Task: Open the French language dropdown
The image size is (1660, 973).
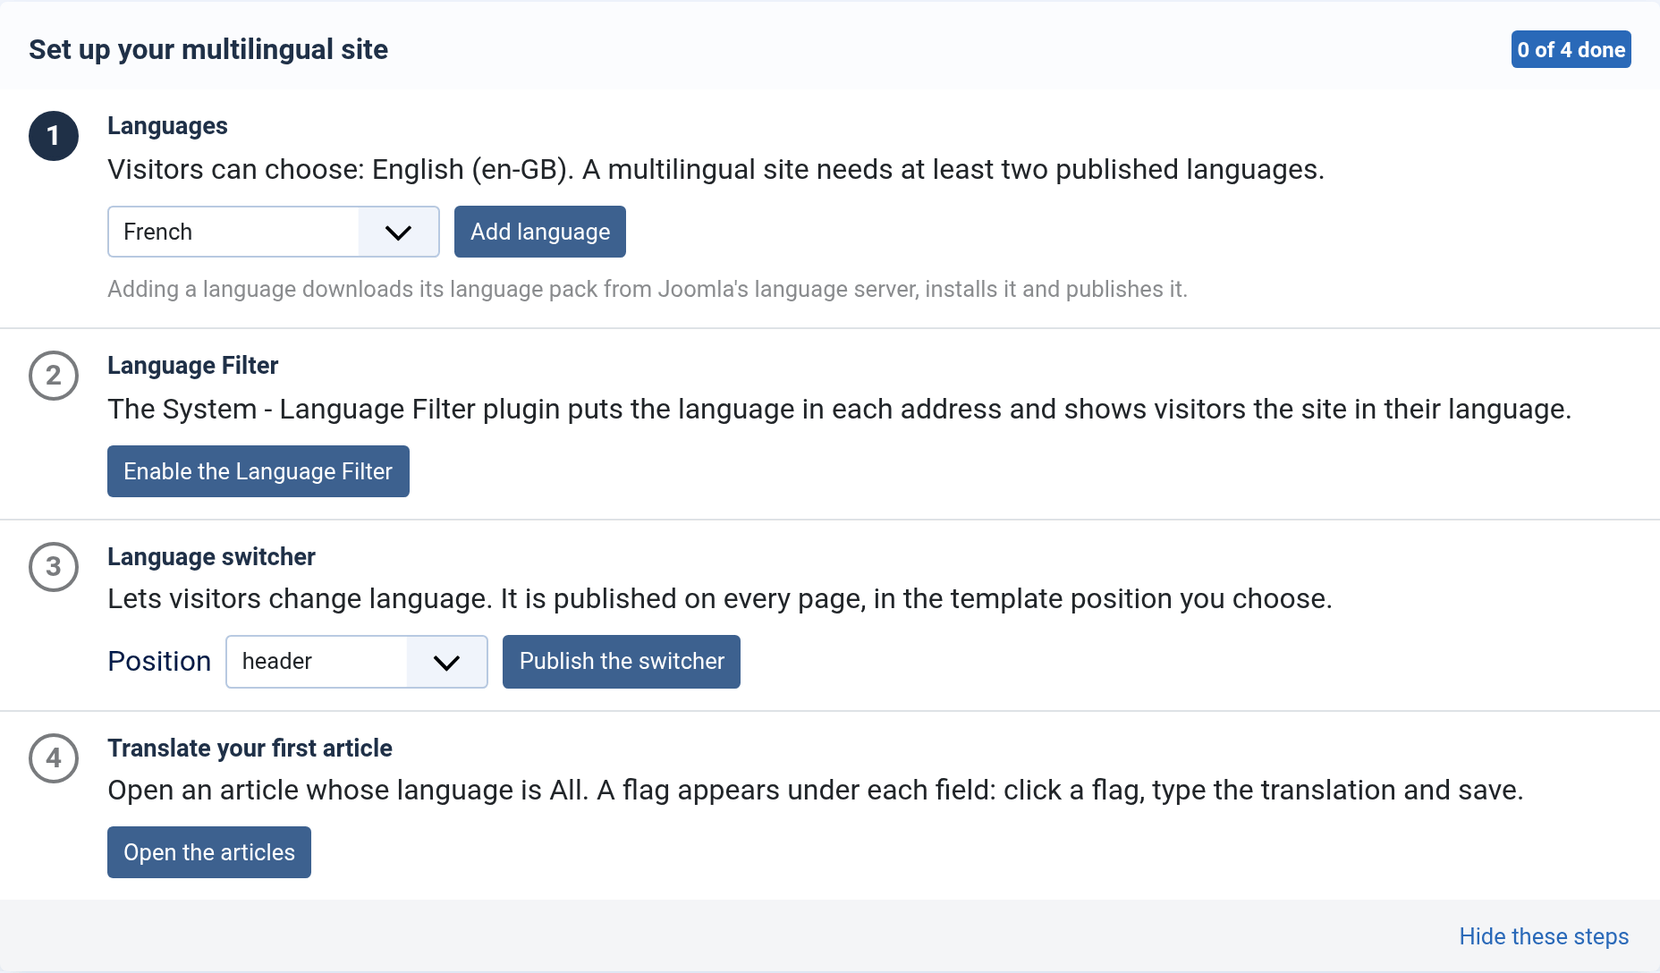Action: click(273, 232)
